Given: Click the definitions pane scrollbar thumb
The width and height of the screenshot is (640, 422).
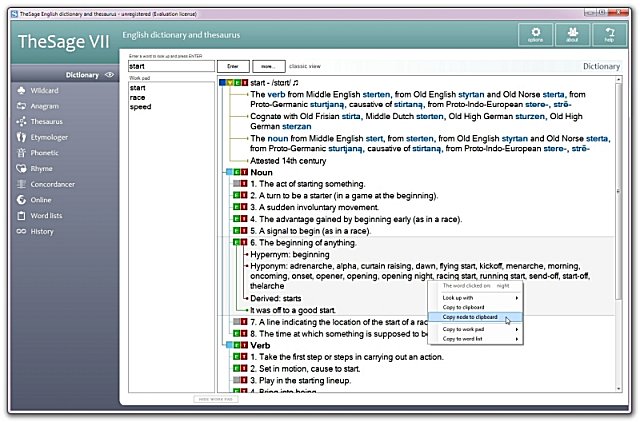Looking at the screenshot, I should point(618,192).
